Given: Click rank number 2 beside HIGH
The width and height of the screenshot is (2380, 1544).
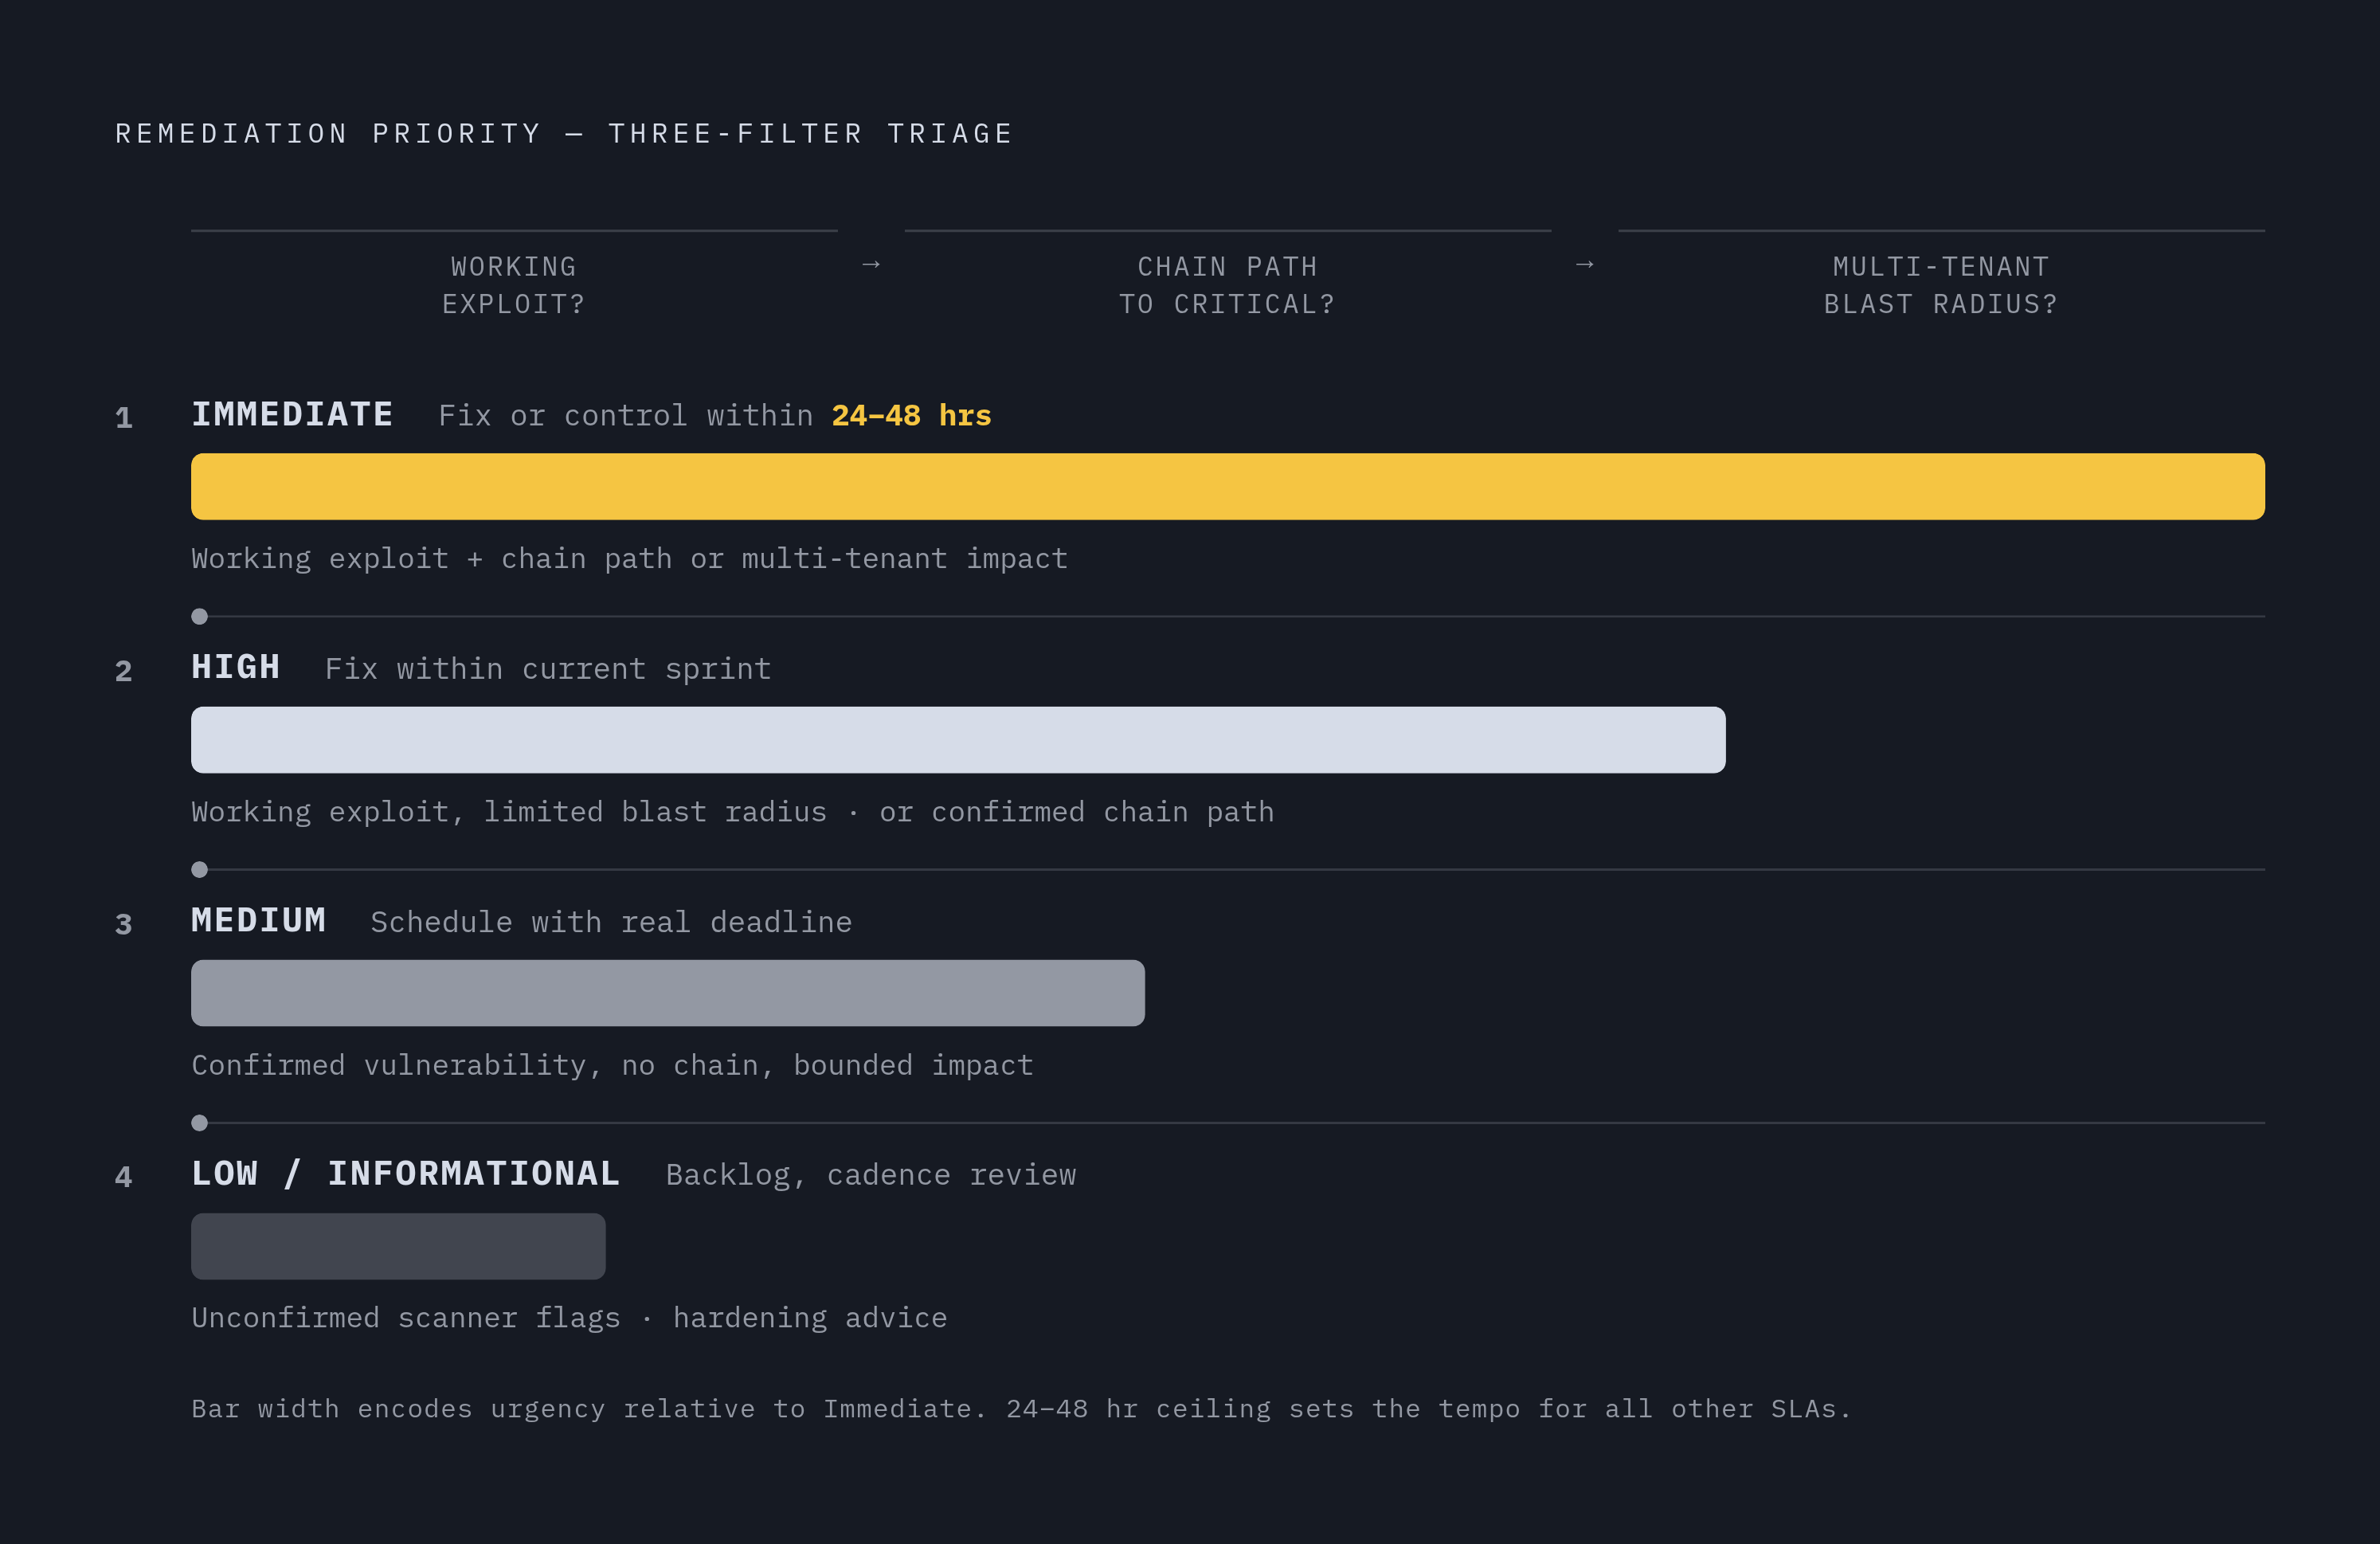Looking at the screenshot, I should (123, 671).
